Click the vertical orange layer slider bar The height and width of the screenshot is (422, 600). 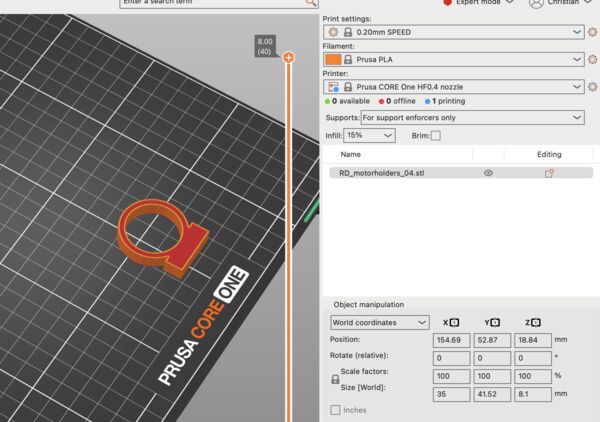289,241
